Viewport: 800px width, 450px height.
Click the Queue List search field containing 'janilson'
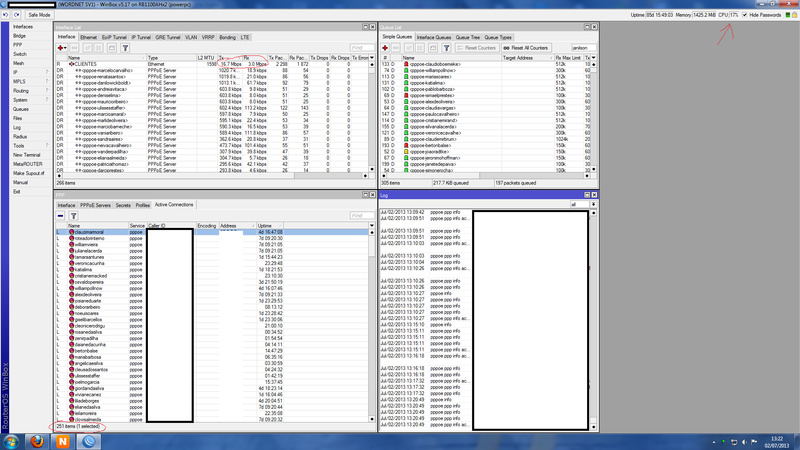(584, 48)
